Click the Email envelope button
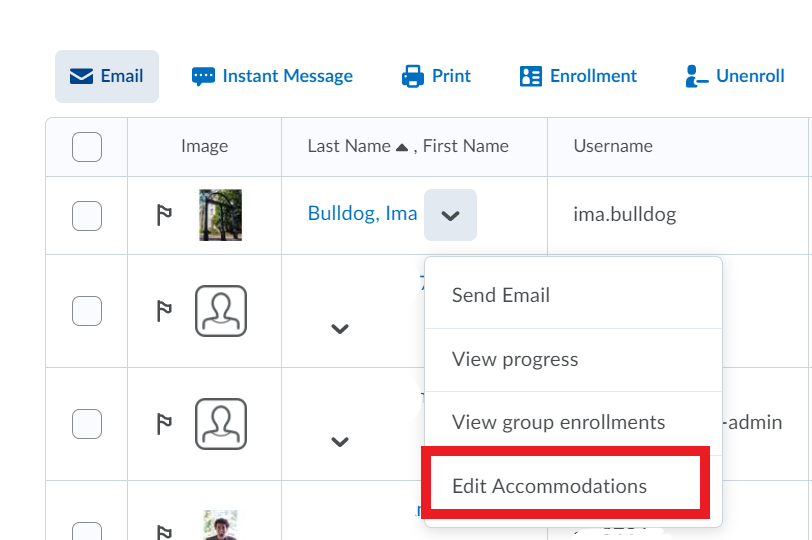Image resolution: width=812 pixels, height=540 pixels. (106, 76)
